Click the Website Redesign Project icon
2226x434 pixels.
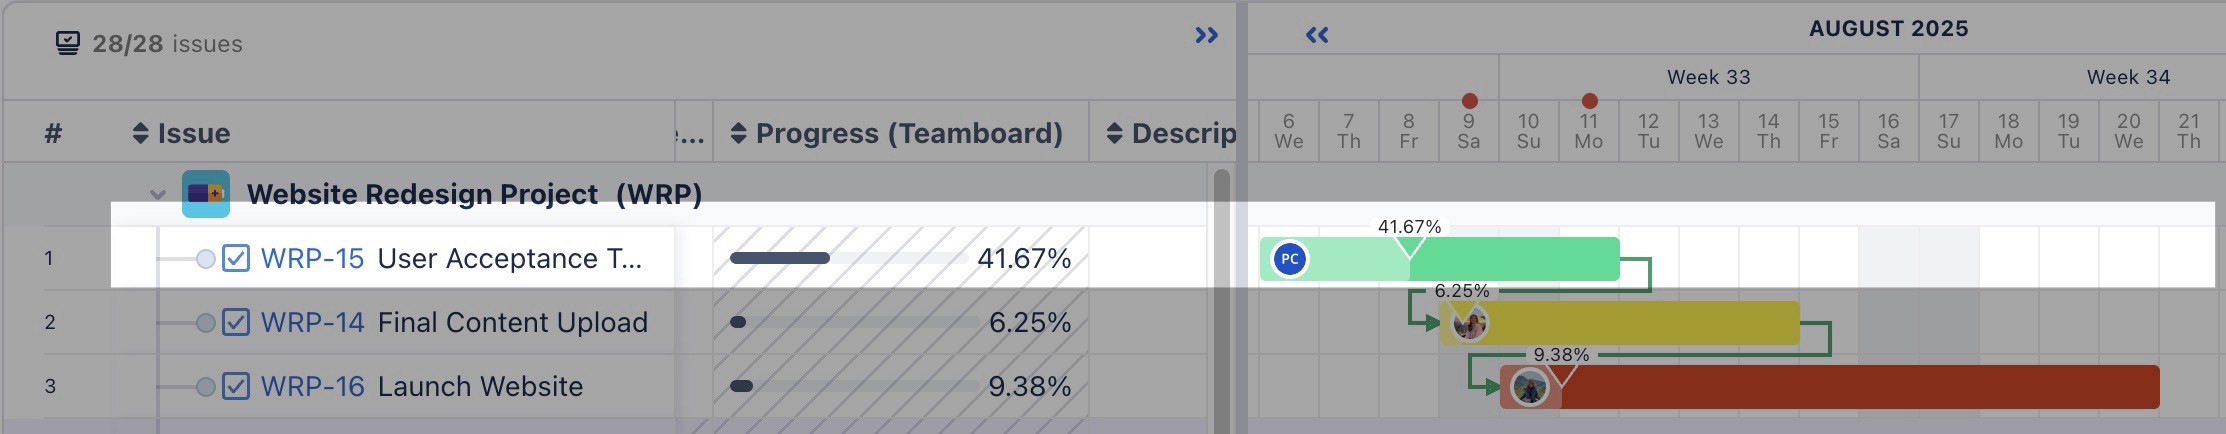pos(206,194)
